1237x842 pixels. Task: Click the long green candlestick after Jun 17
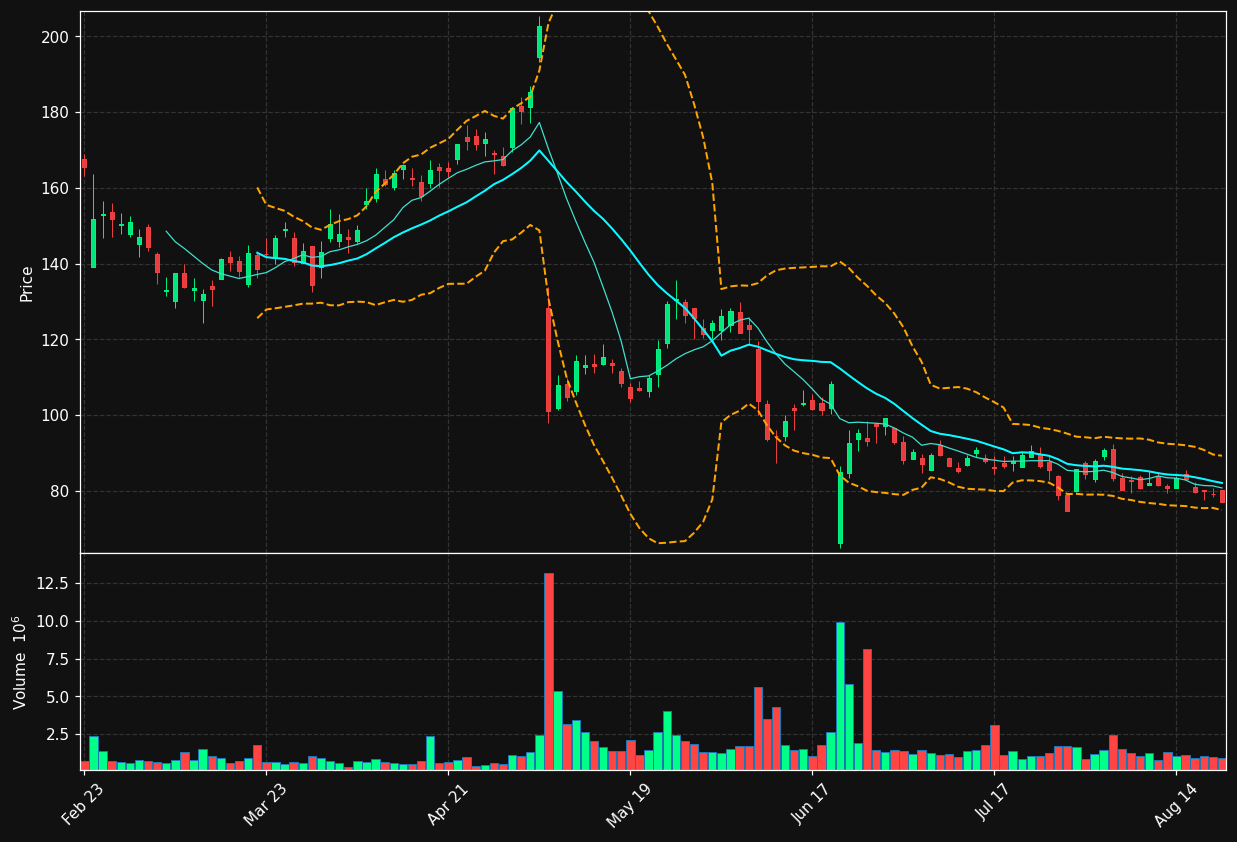tap(840, 508)
